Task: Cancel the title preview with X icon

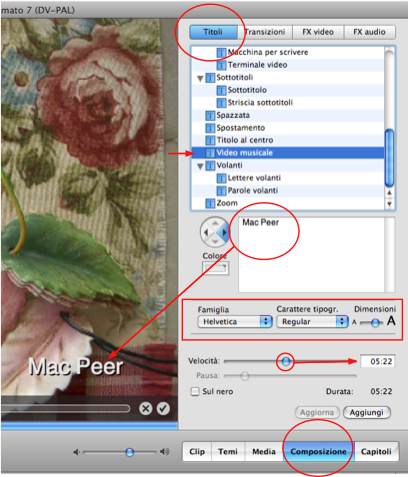Action: click(x=146, y=408)
